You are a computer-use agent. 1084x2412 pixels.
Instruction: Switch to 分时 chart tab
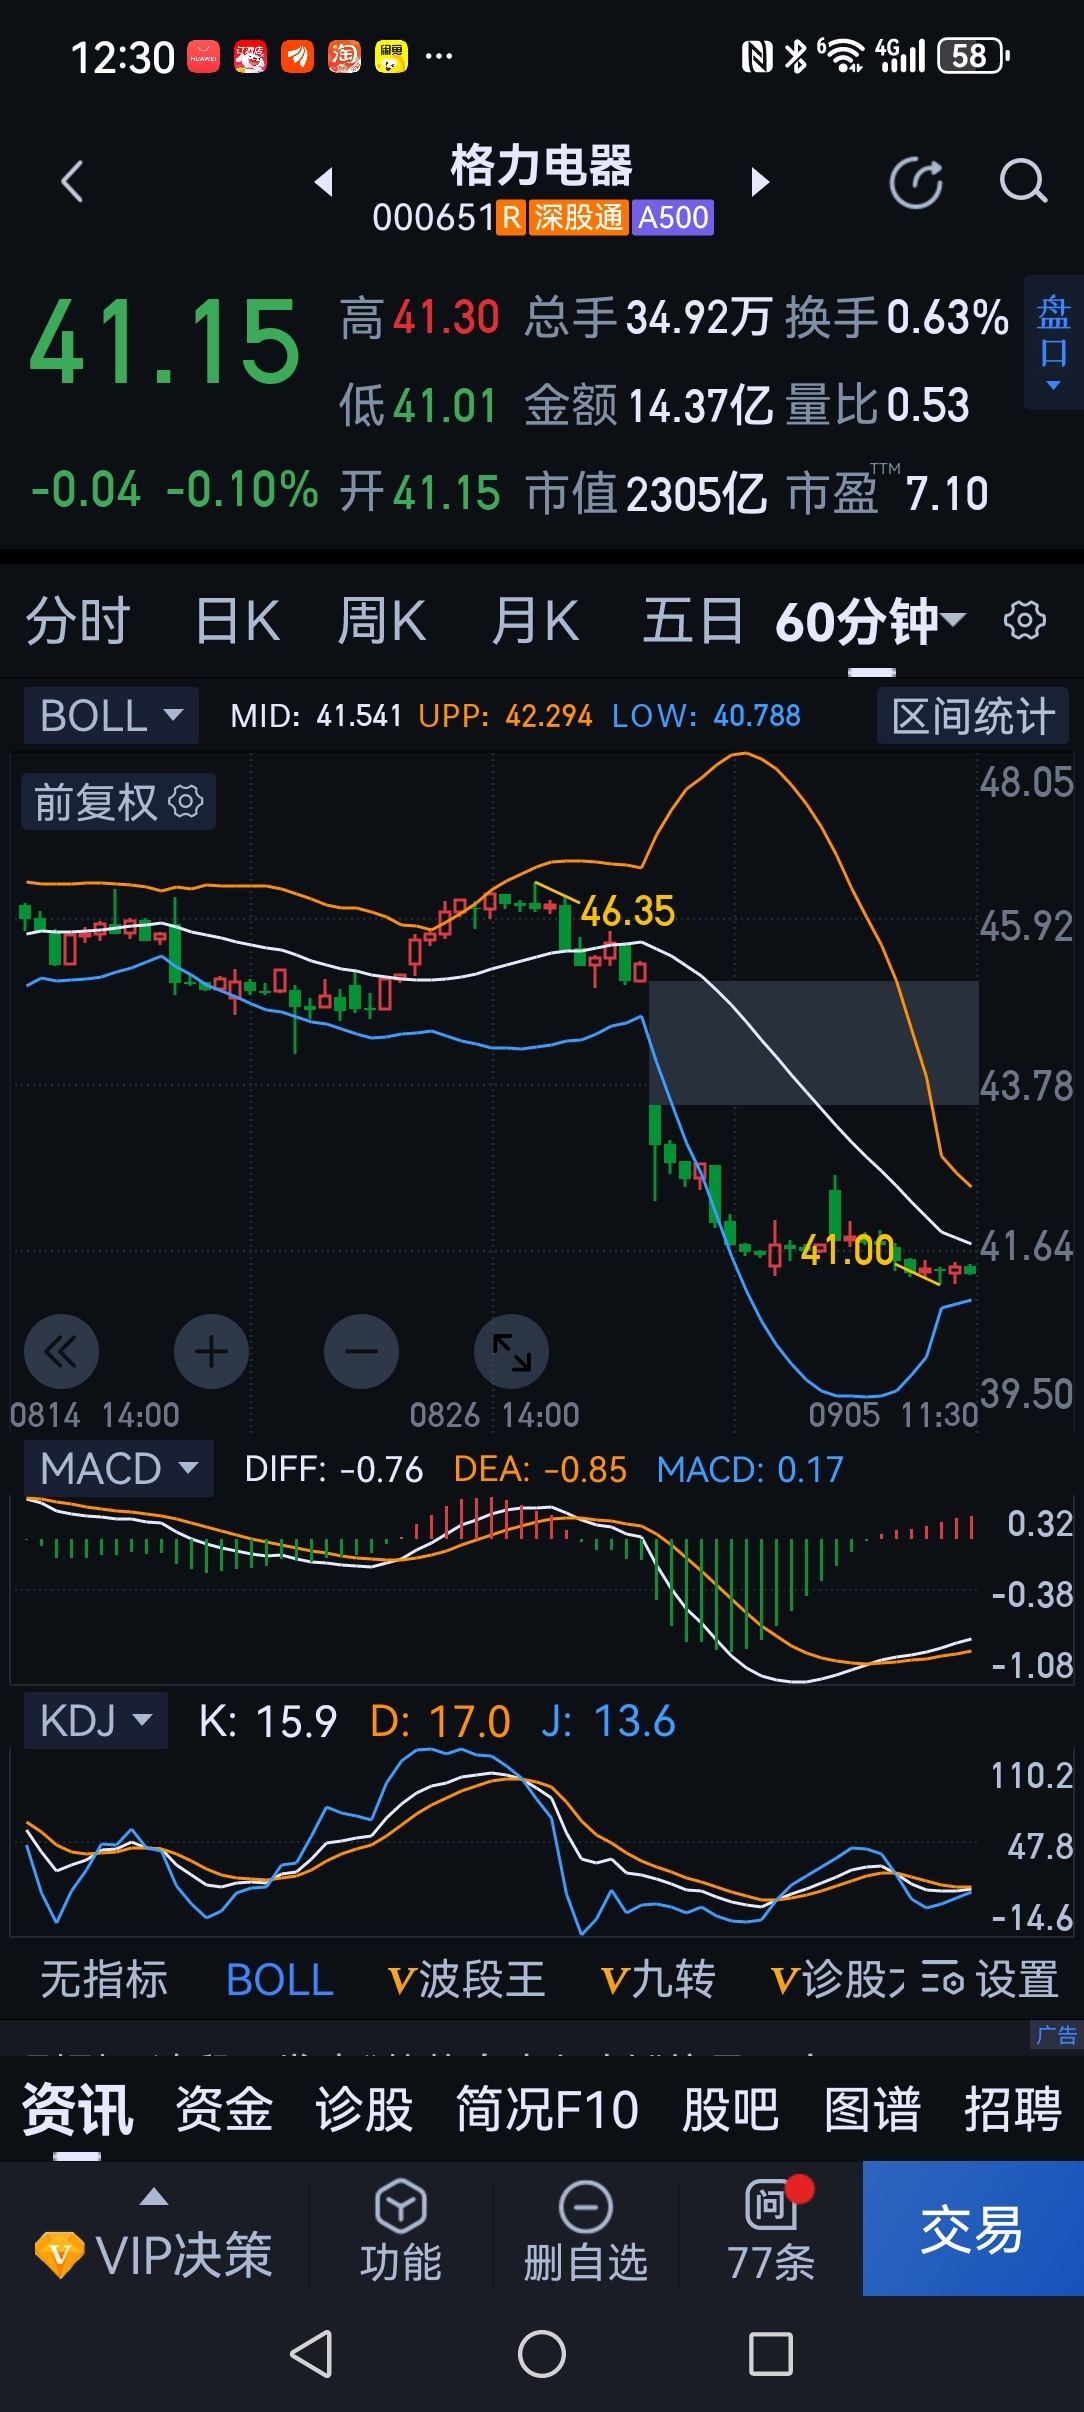tap(78, 621)
